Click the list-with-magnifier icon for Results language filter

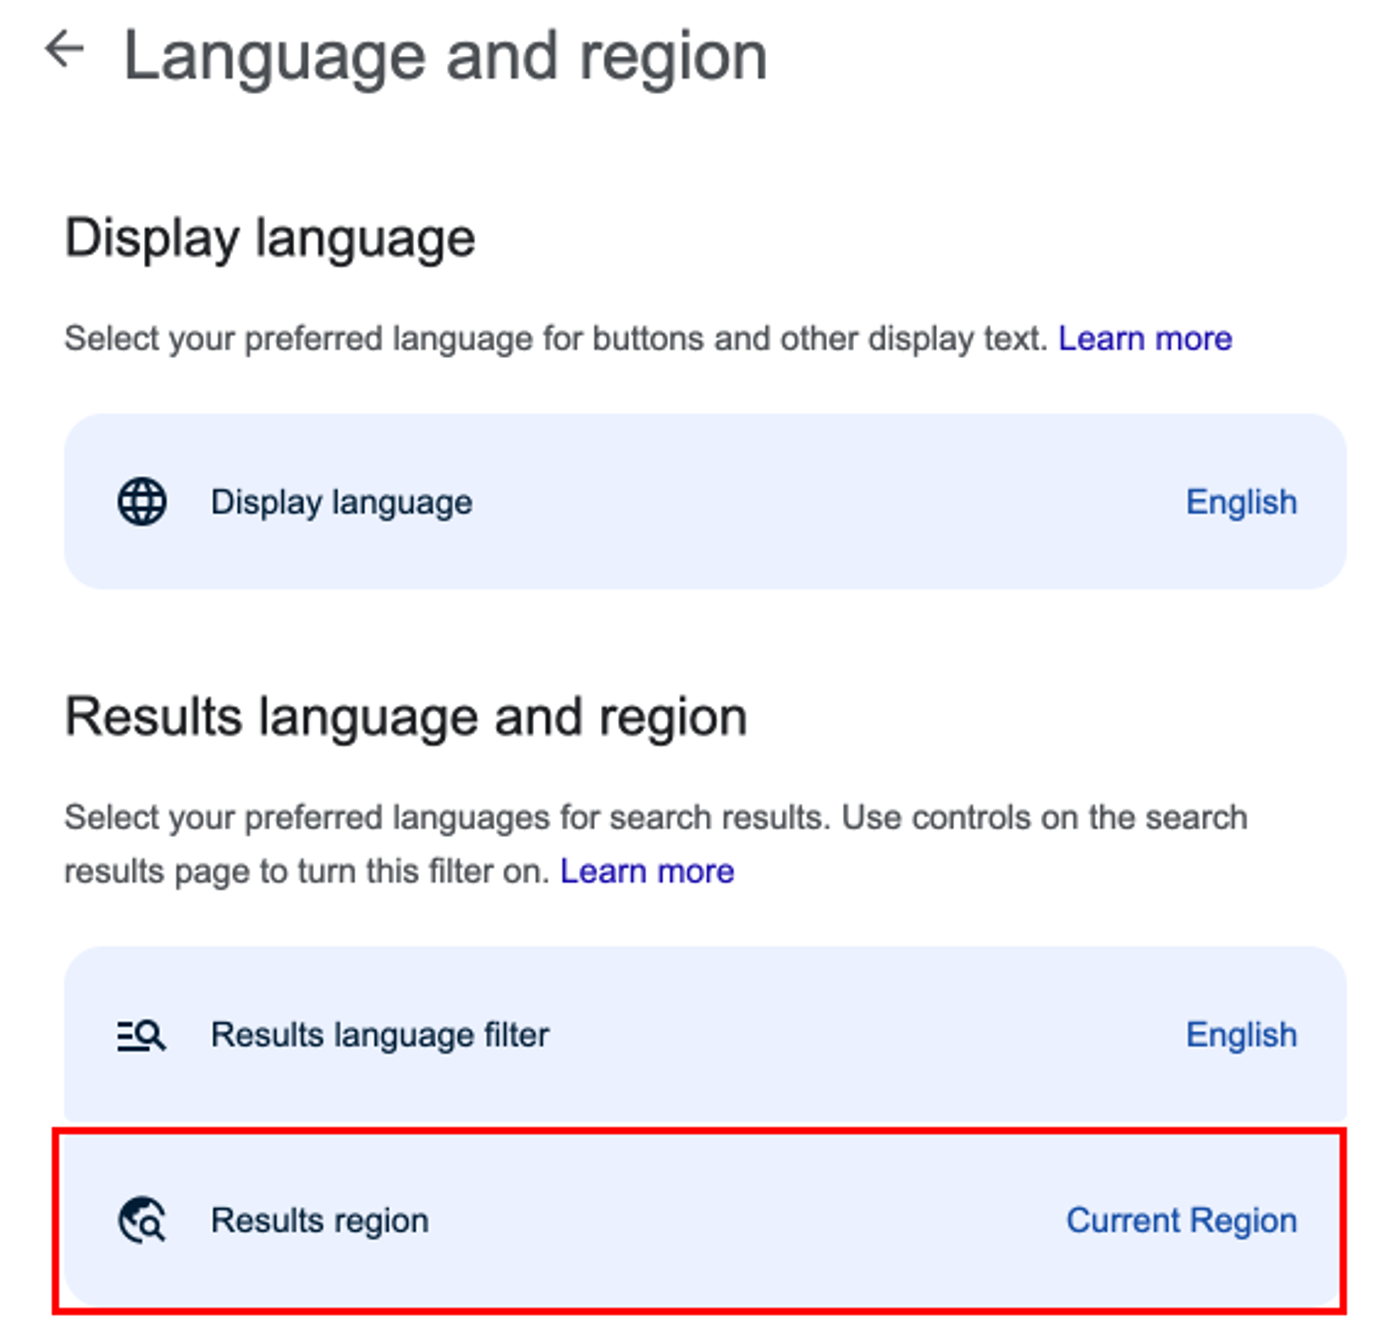click(140, 1035)
